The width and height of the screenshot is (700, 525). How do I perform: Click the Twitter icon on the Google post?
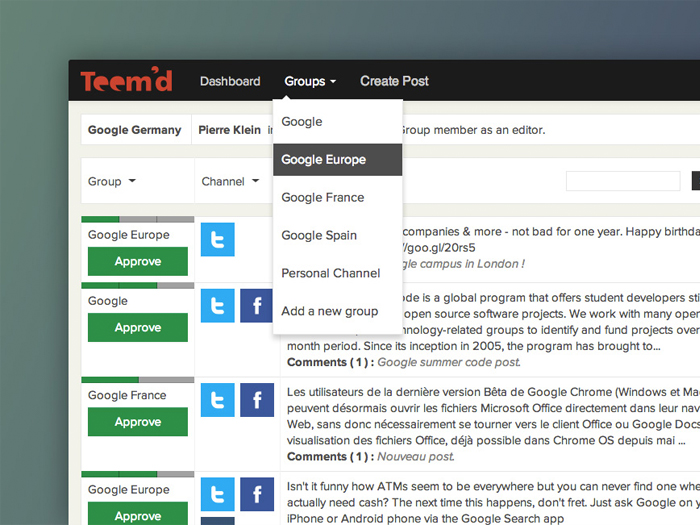click(217, 306)
